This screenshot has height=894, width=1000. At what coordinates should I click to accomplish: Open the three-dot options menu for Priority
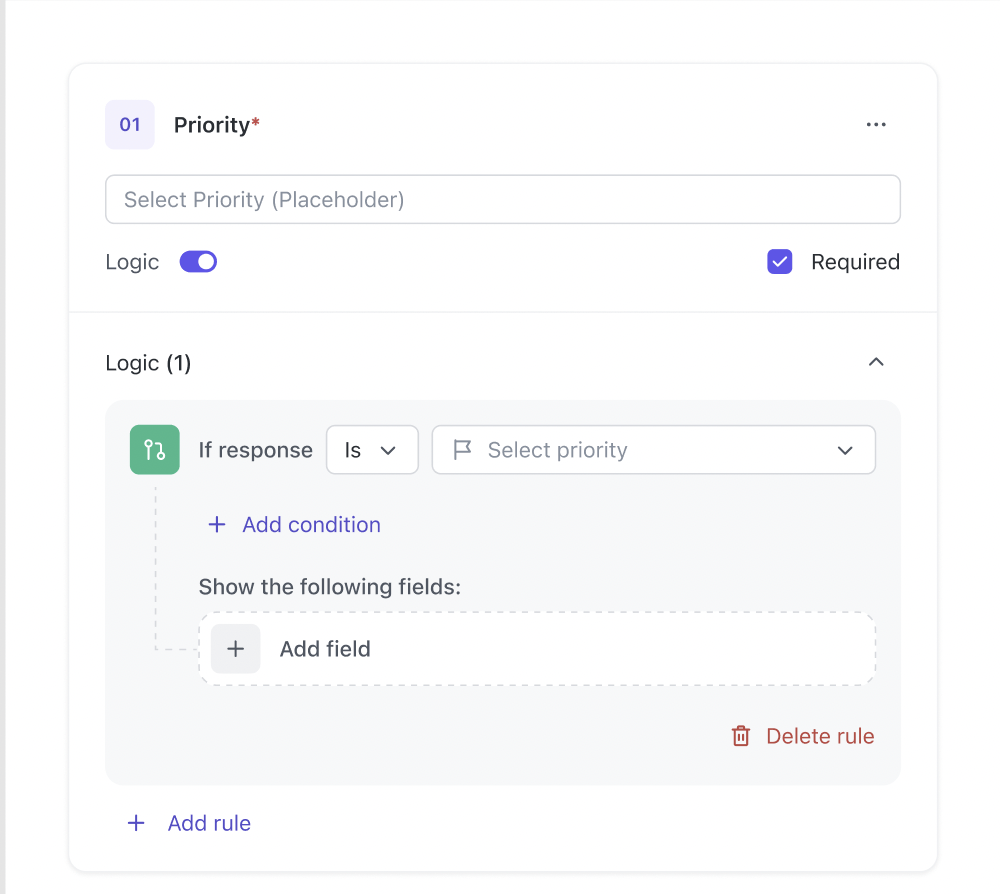click(876, 125)
